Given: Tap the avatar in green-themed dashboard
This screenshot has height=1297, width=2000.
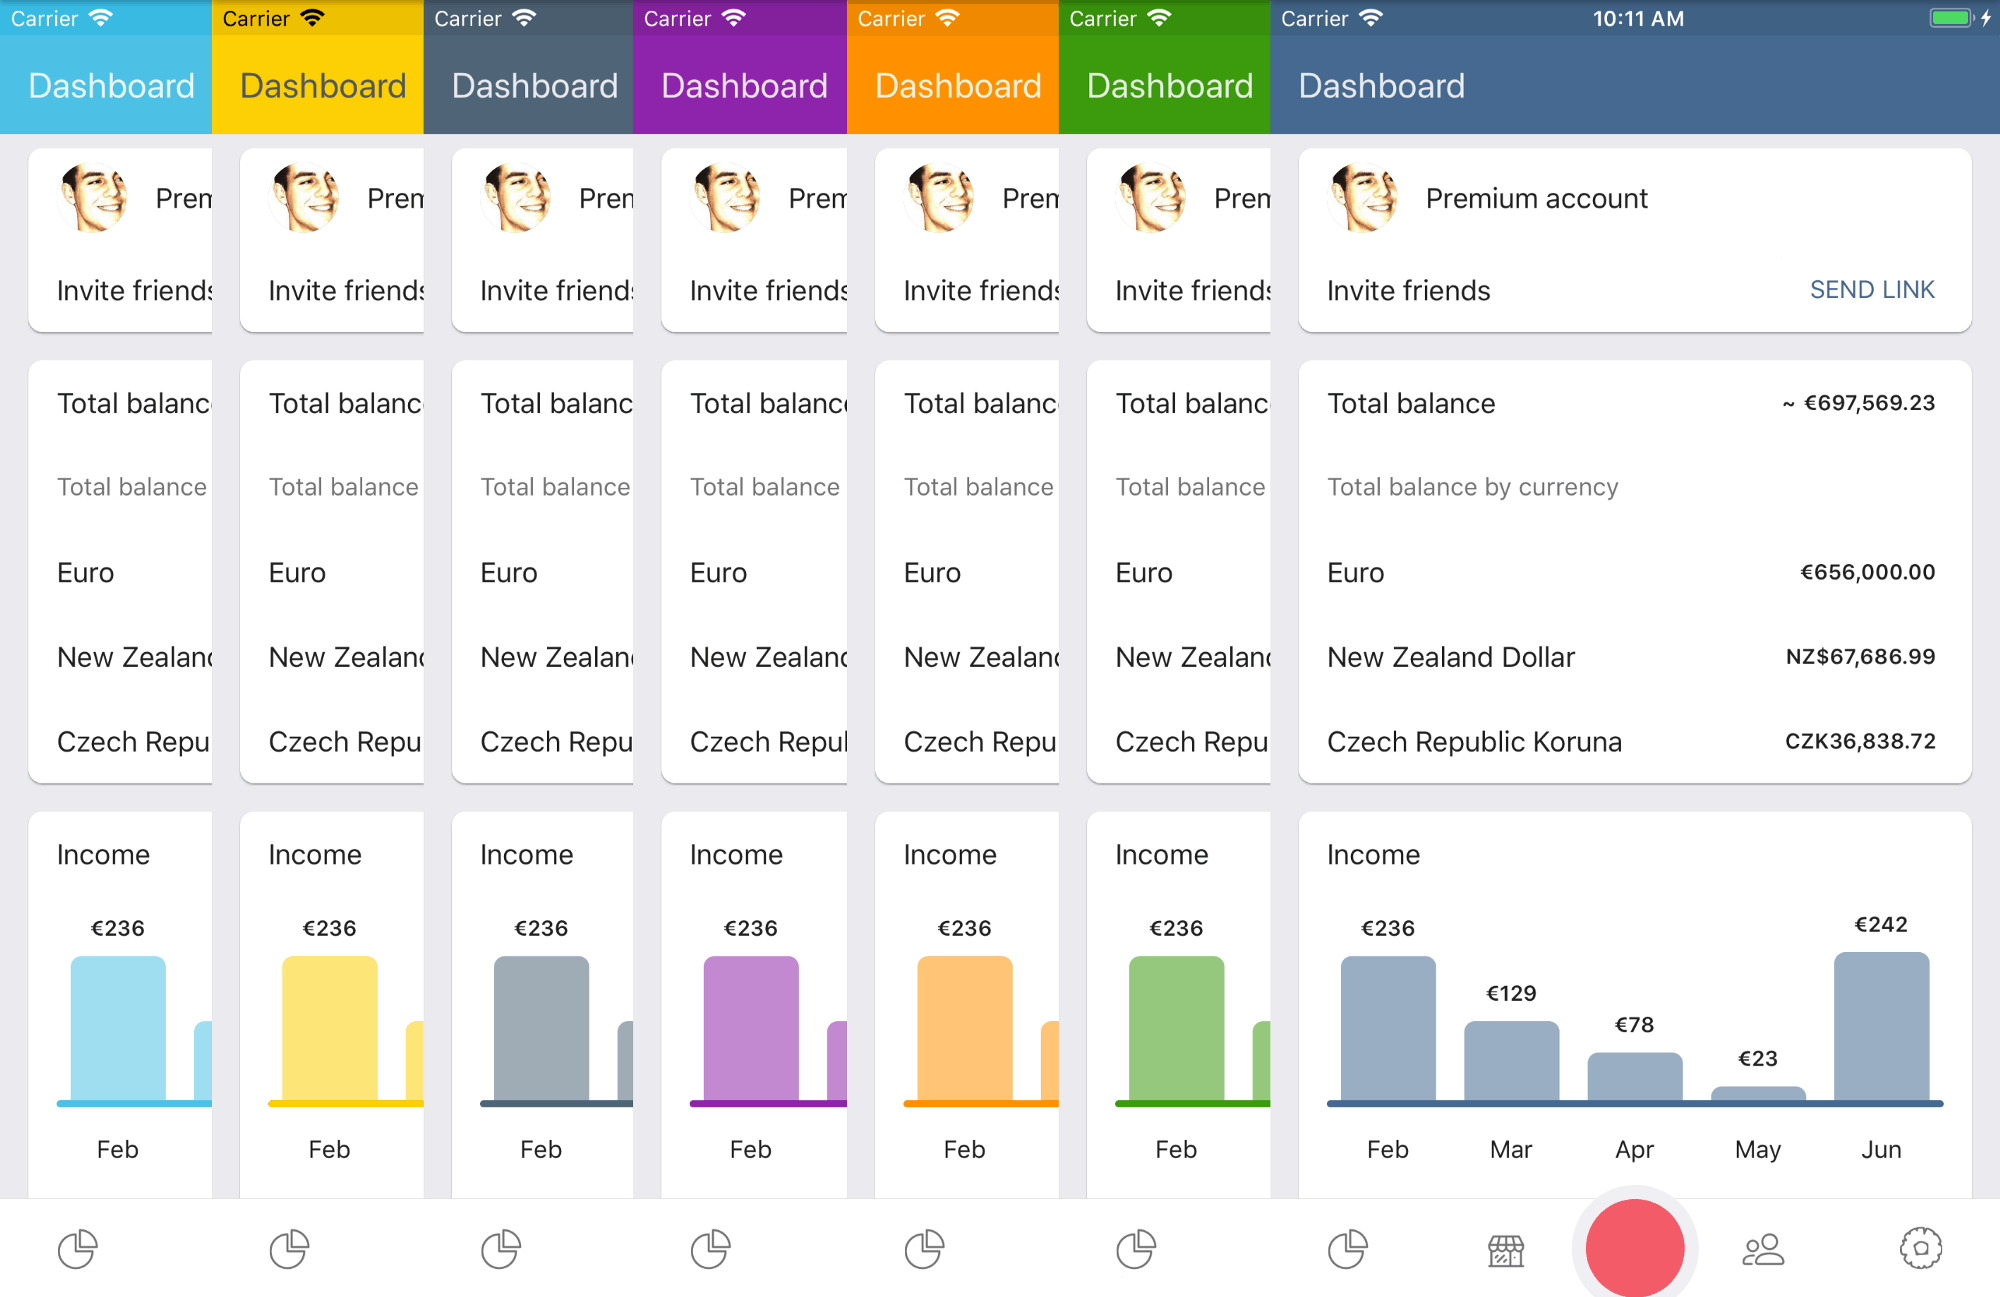Looking at the screenshot, I should (1152, 198).
